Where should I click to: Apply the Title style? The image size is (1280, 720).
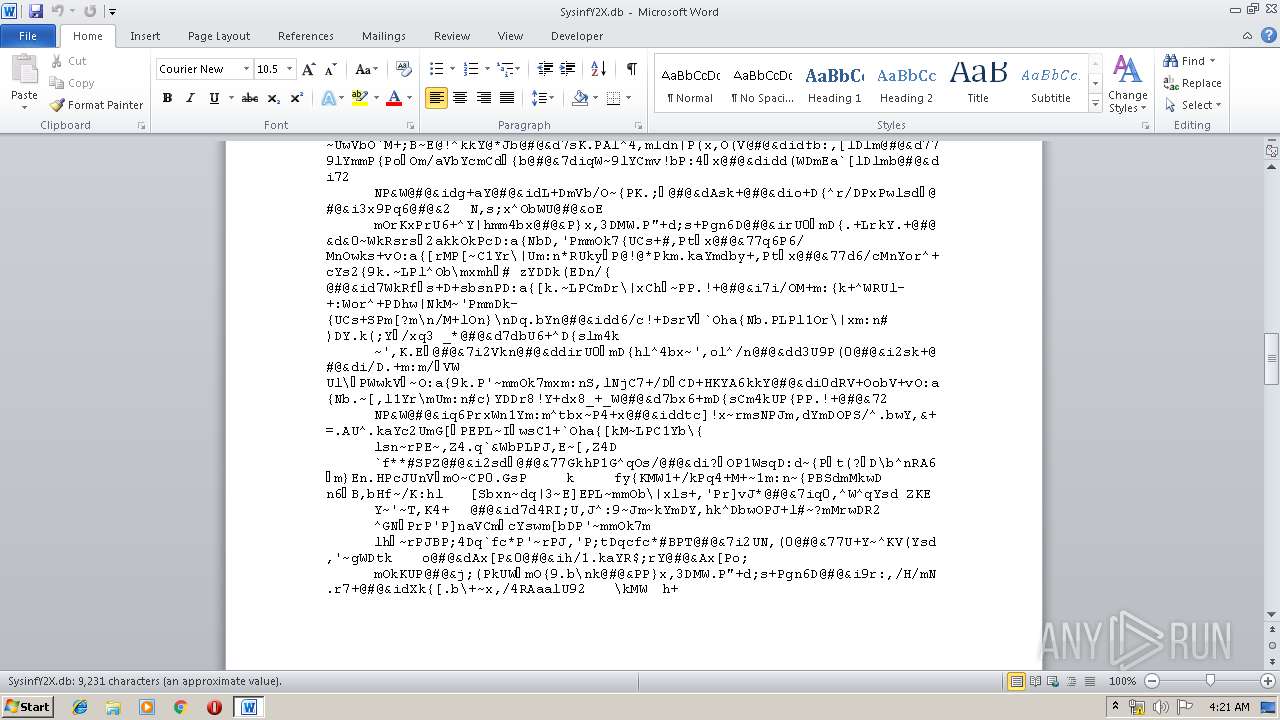(978, 84)
